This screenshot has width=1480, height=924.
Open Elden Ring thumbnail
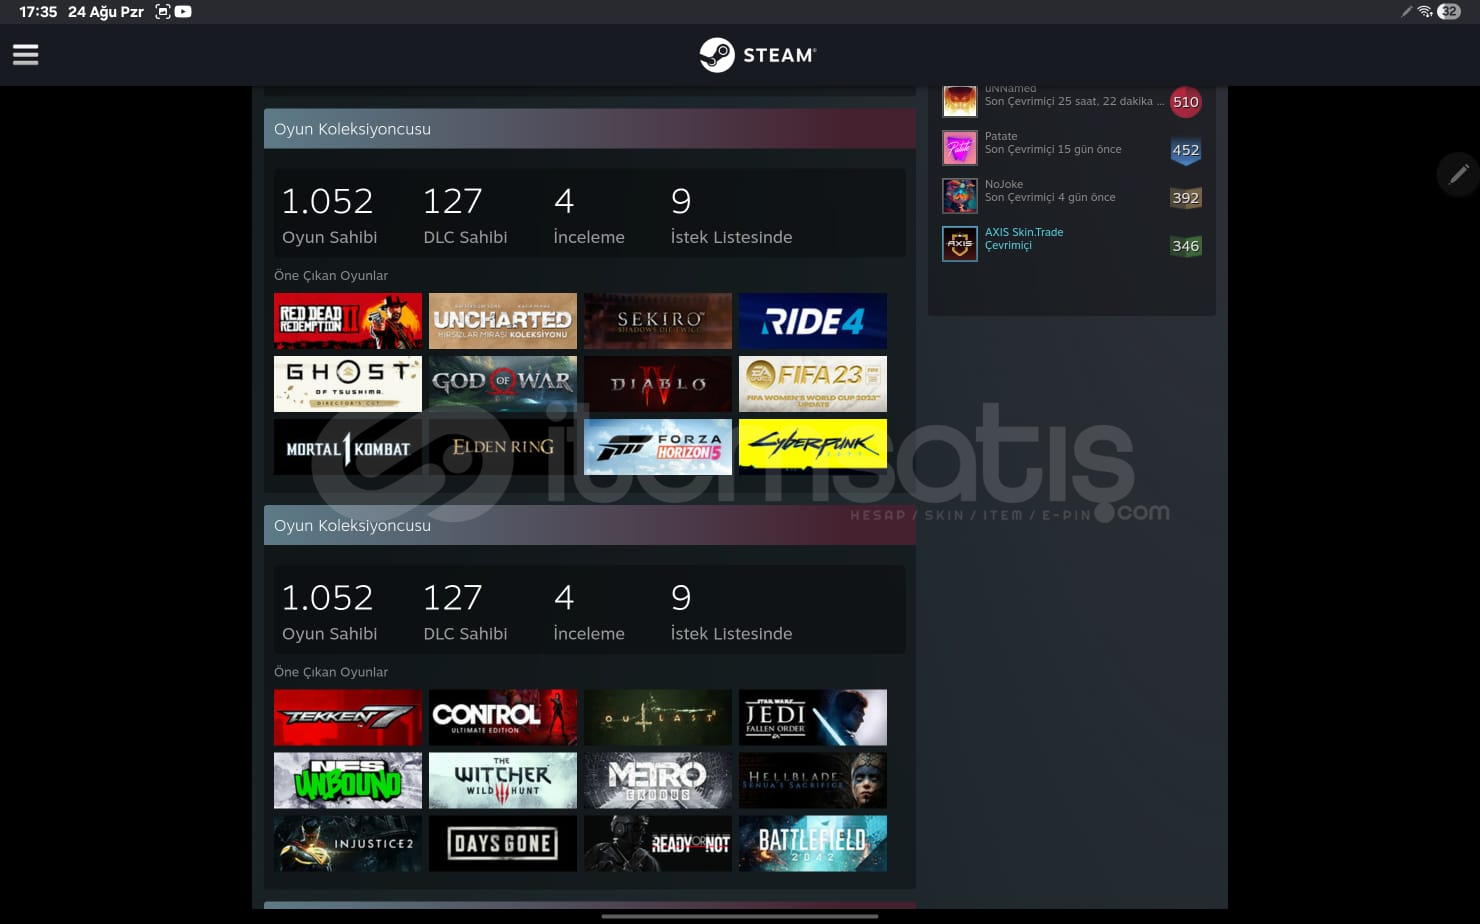point(503,447)
